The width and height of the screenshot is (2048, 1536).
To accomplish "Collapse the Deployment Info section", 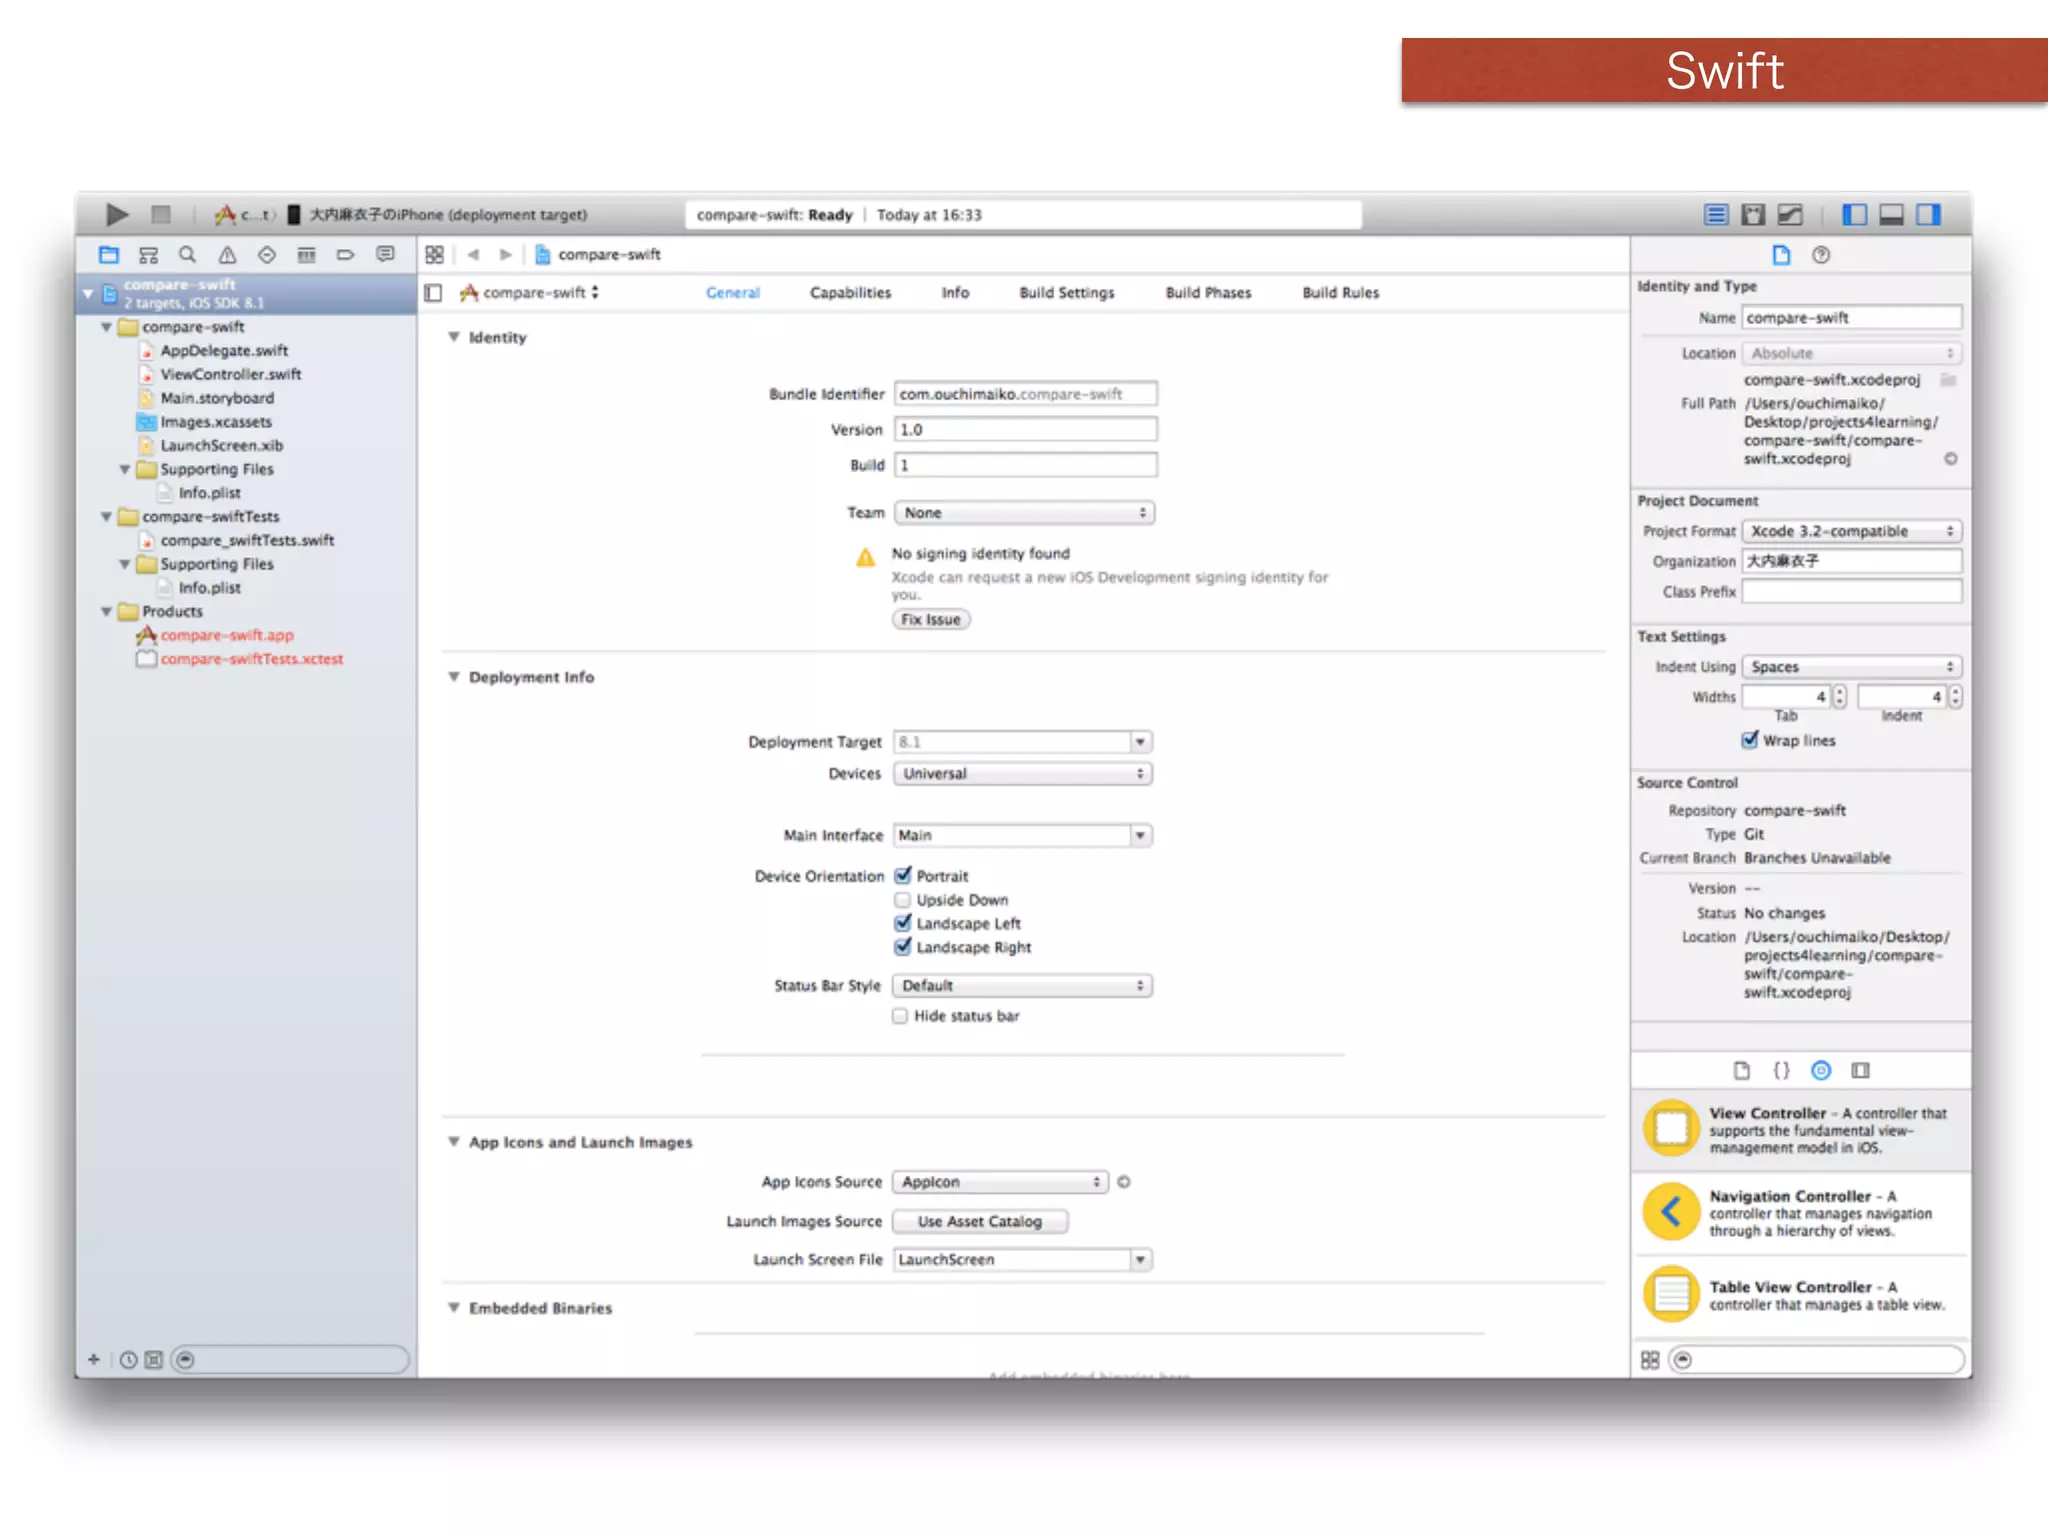I will [454, 677].
